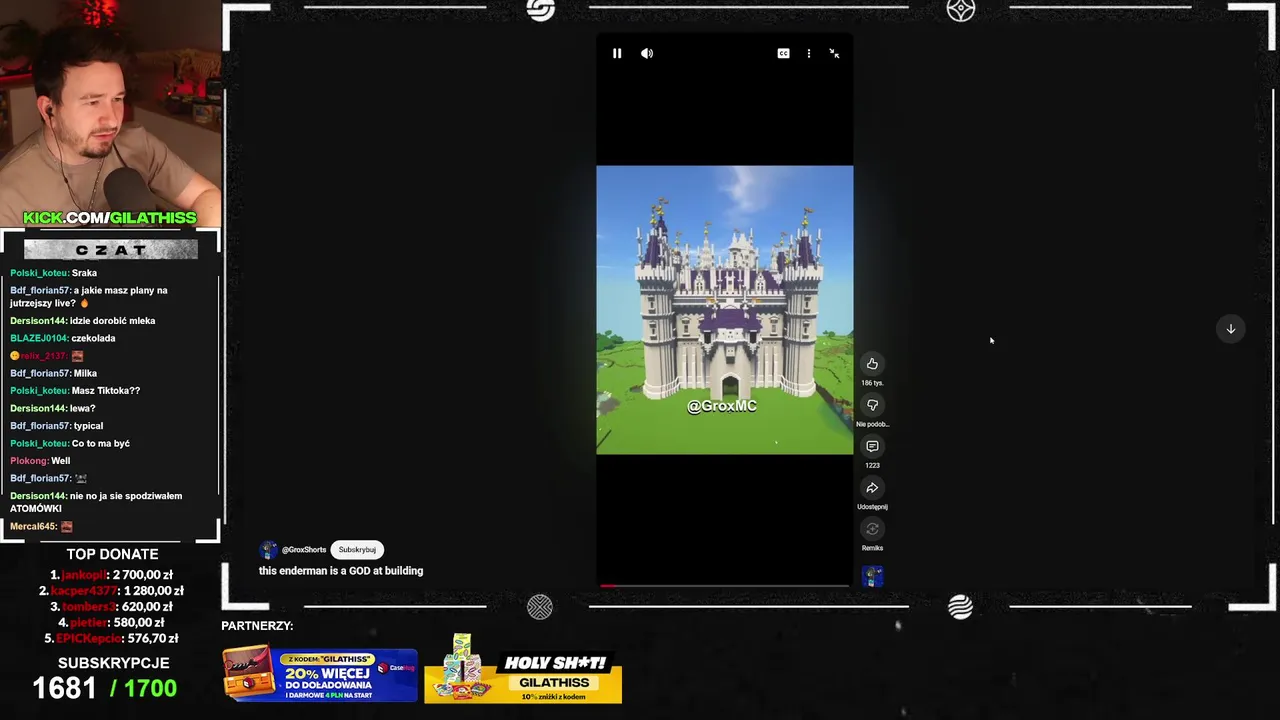Click the GroxShorts channel avatar
Image resolution: width=1280 pixels, height=720 pixels.
pyautogui.click(x=268, y=550)
